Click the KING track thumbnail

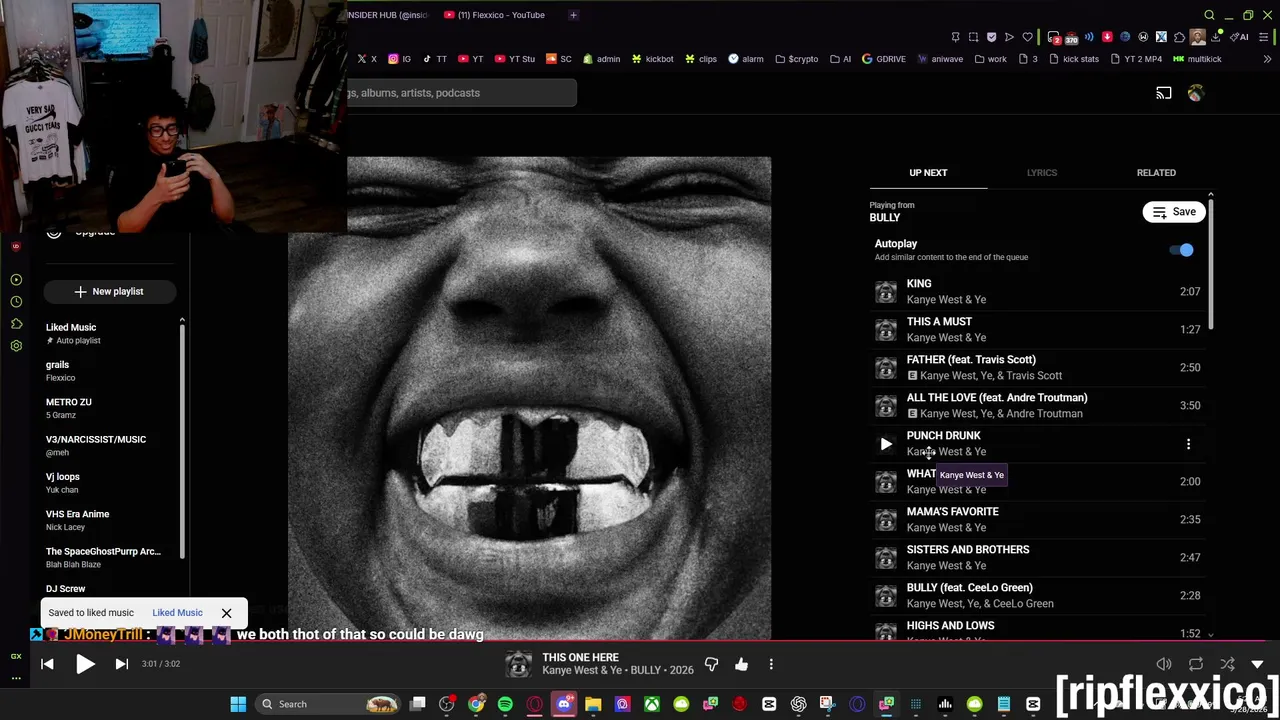[x=886, y=292]
